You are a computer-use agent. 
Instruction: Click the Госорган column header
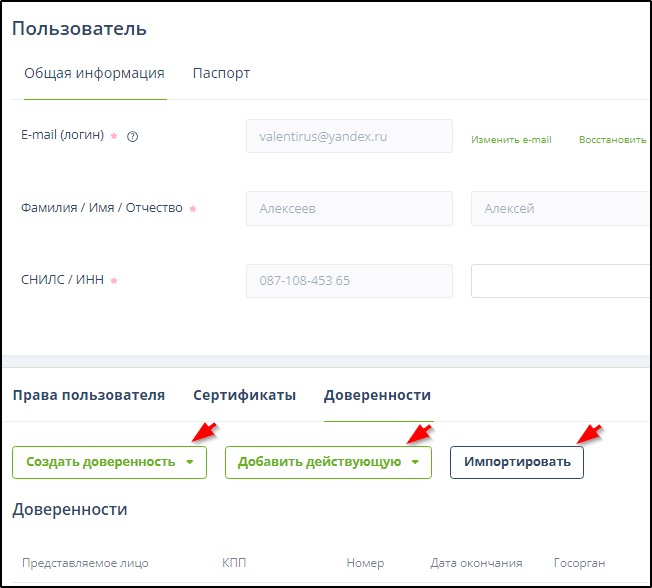579,563
